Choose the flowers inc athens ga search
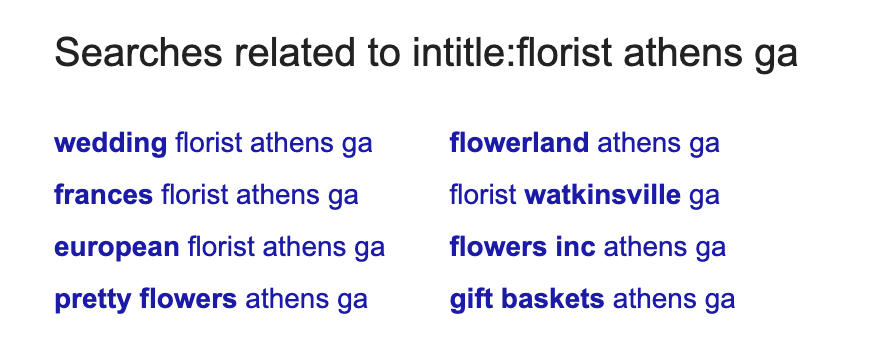The width and height of the screenshot is (892, 362). (588, 248)
